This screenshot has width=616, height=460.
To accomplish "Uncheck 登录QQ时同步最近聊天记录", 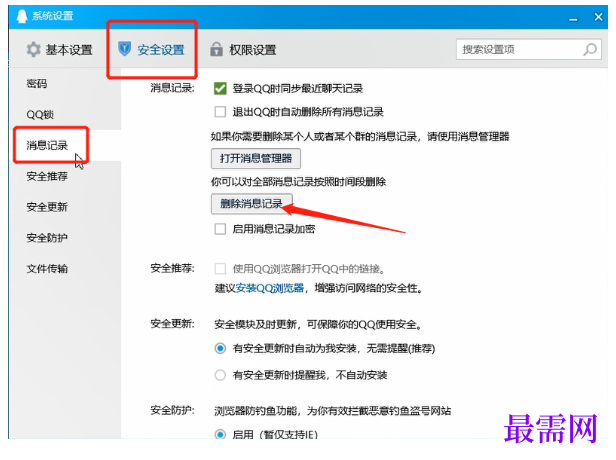I will [220, 88].
